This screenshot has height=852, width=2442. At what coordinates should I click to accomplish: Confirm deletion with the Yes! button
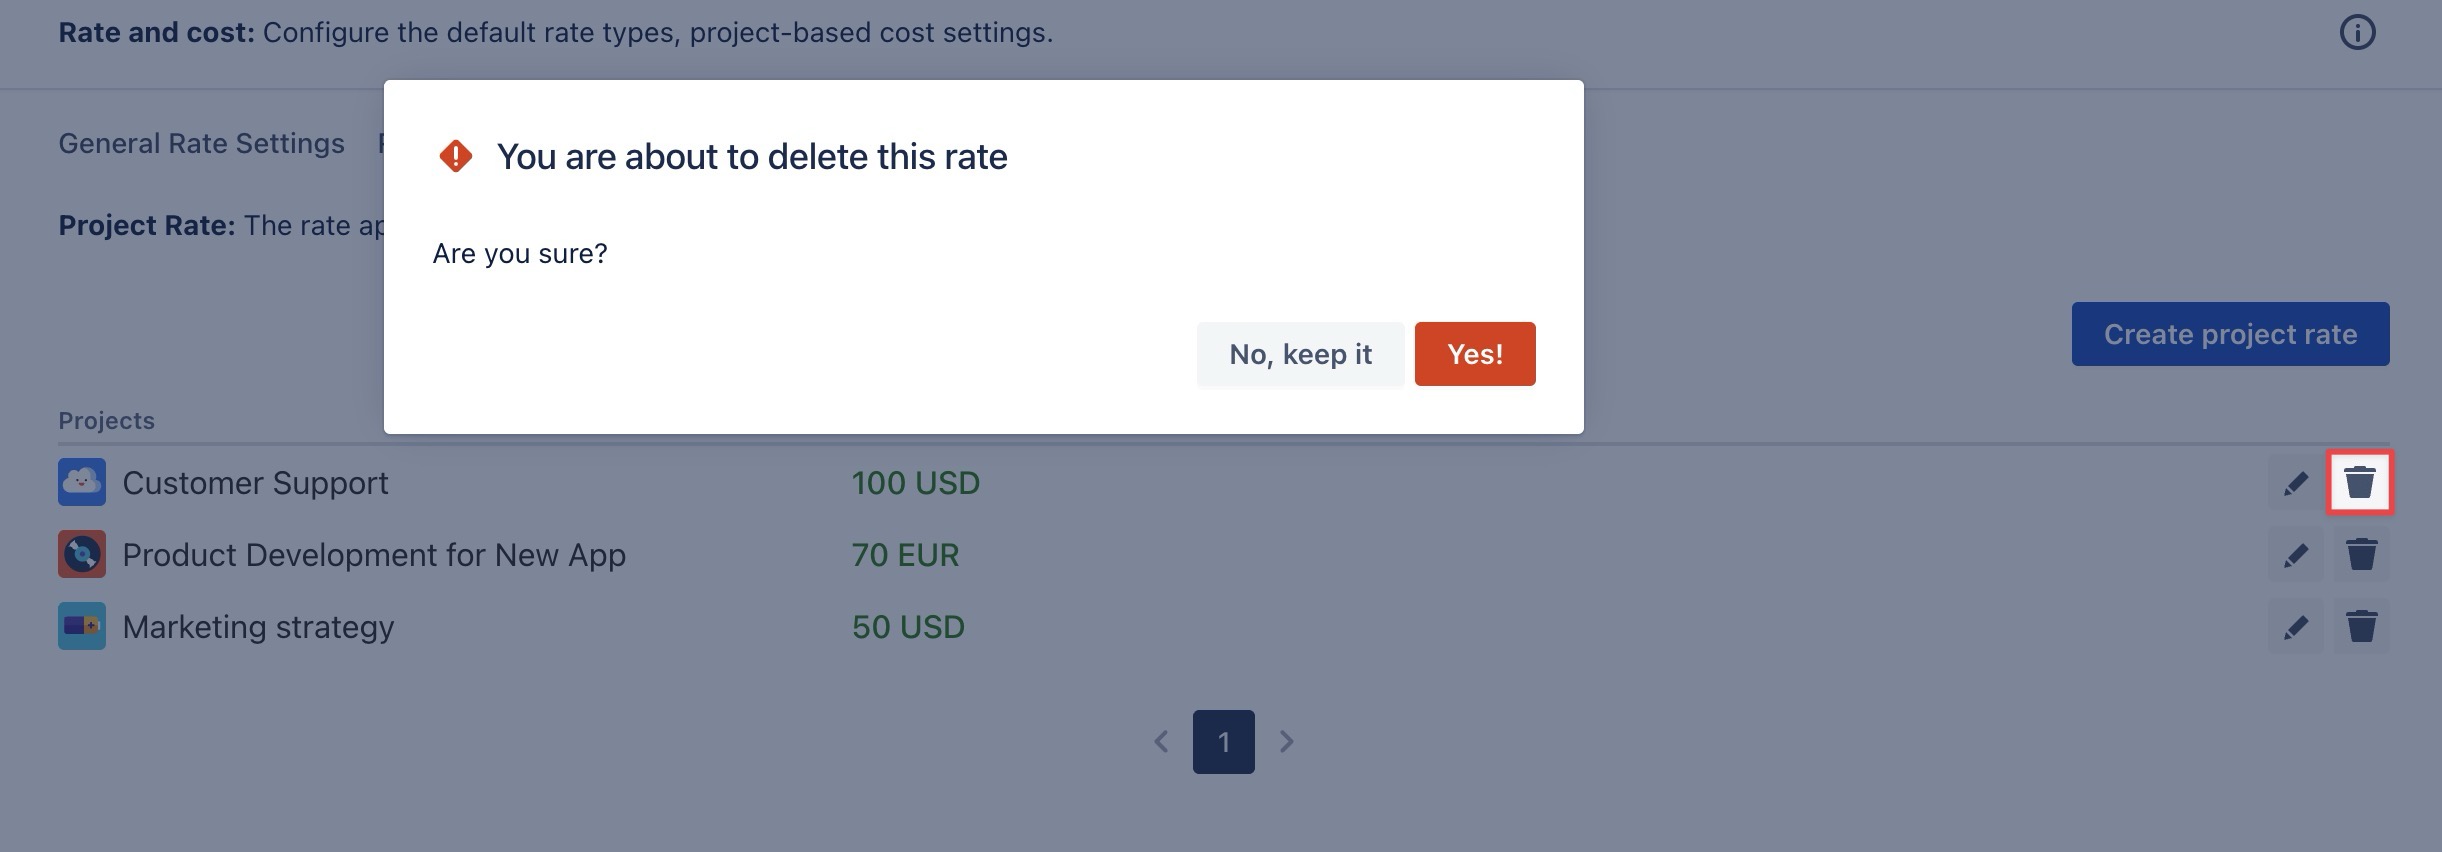tap(1474, 354)
